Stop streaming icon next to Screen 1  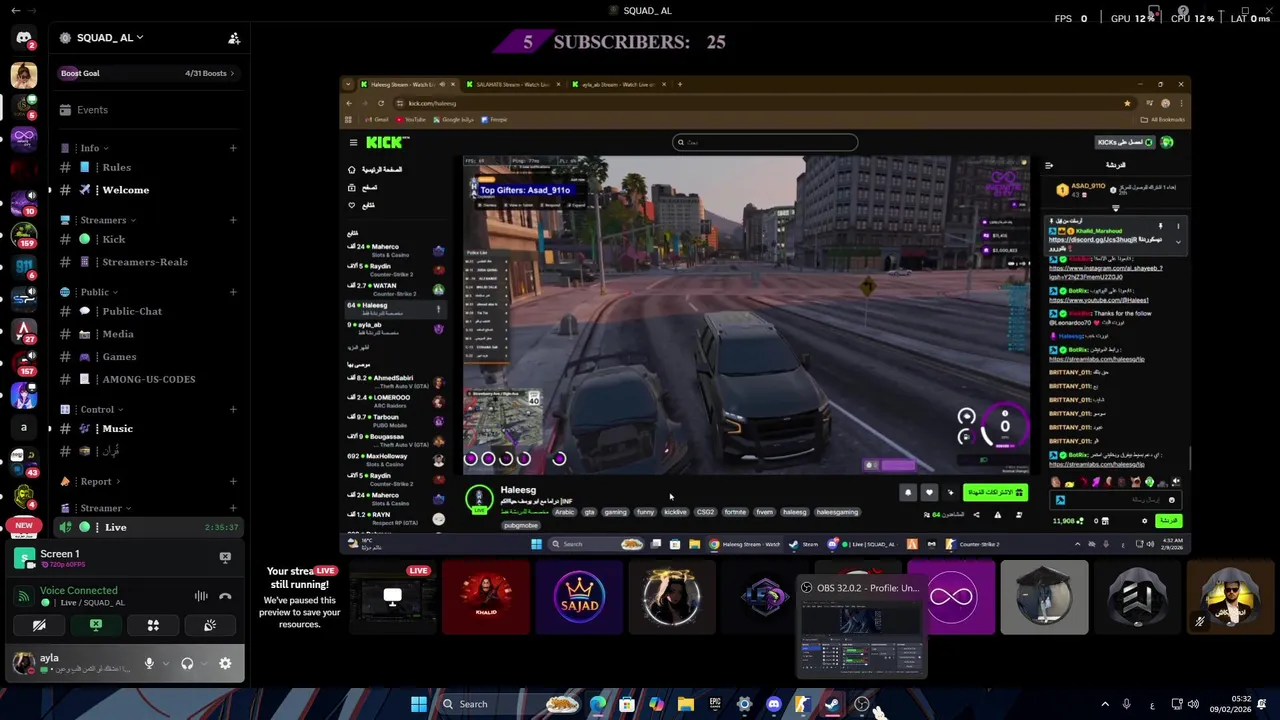(x=225, y=557)
